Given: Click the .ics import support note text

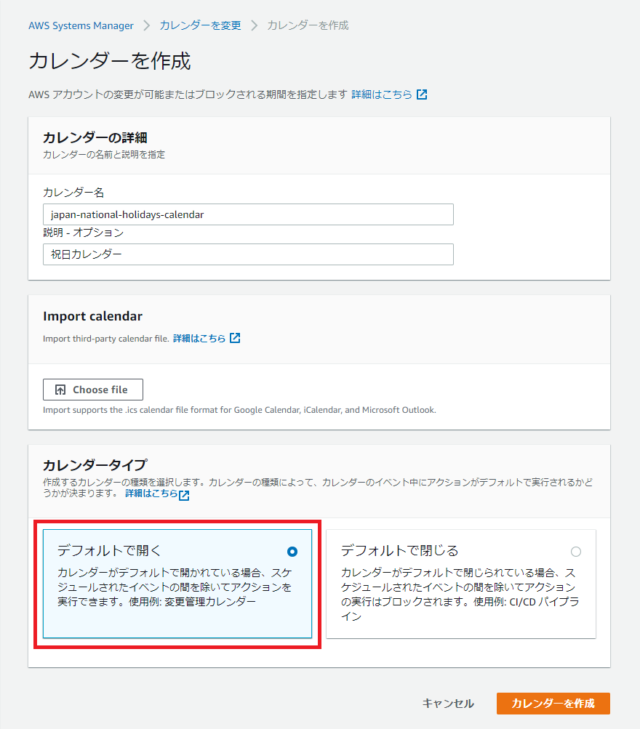Looking at the screenshot, I should pyautogui.click(x=239, y=410).
